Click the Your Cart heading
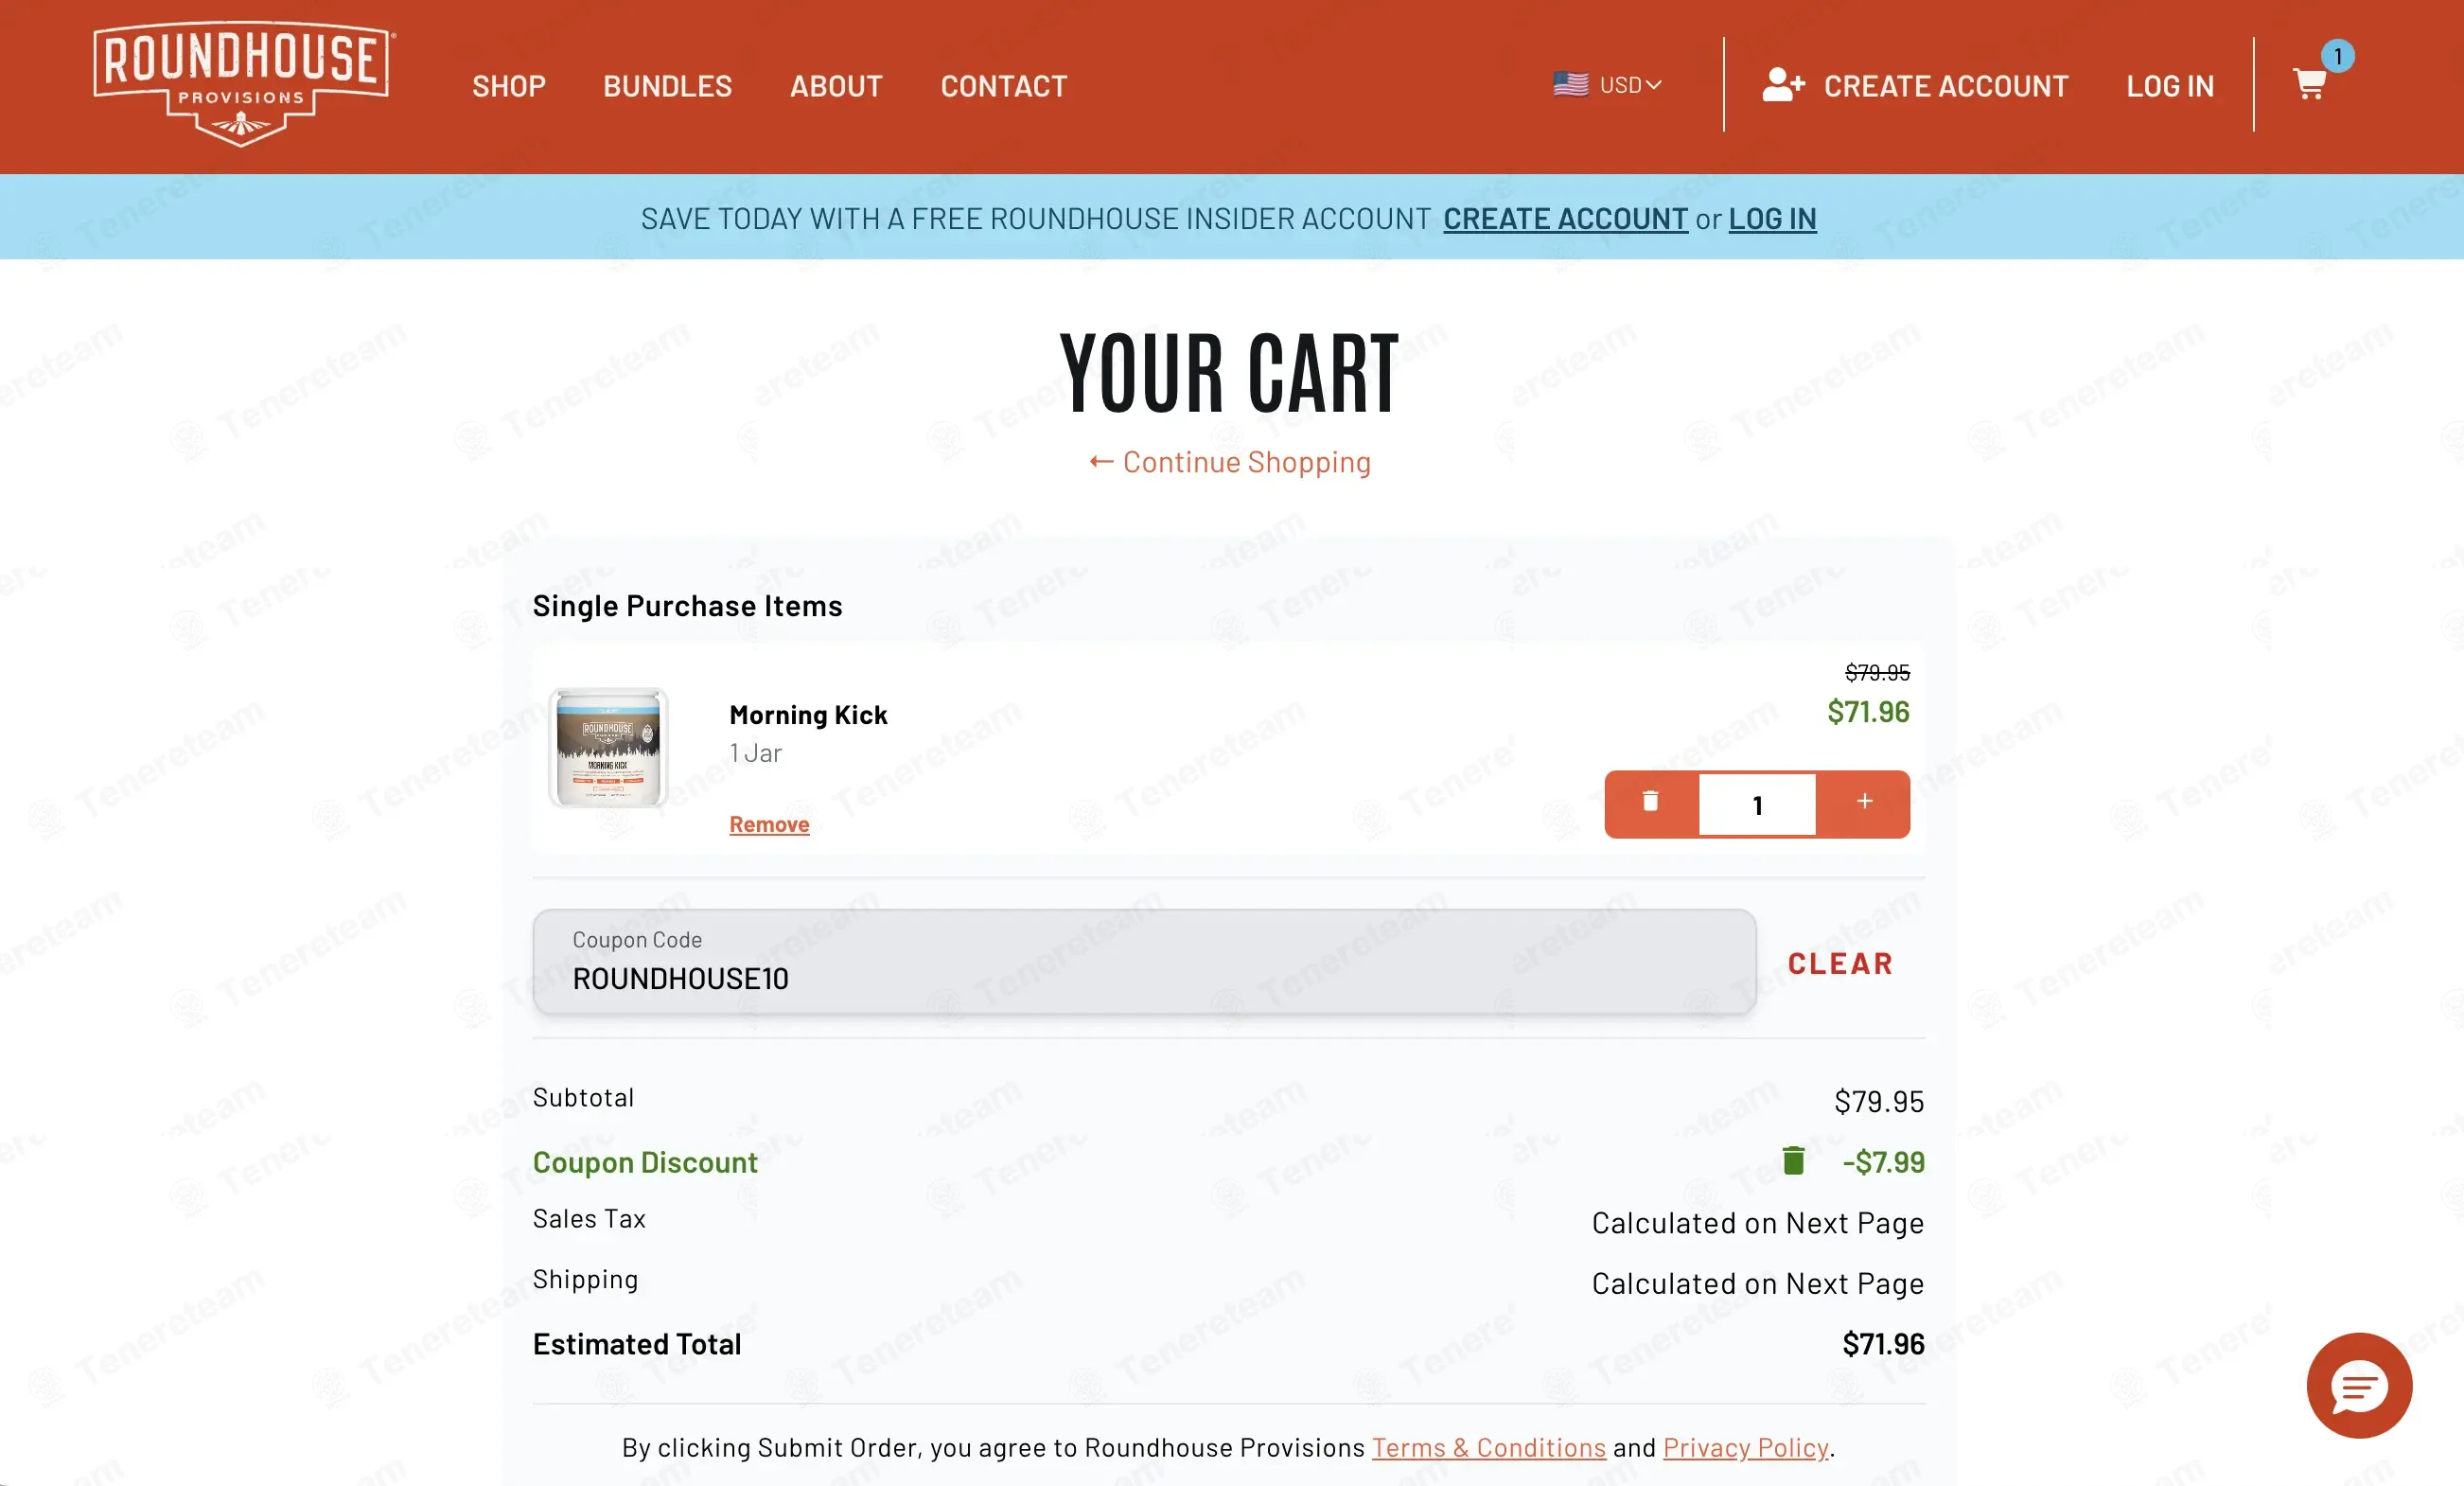 coord(1230,373)
